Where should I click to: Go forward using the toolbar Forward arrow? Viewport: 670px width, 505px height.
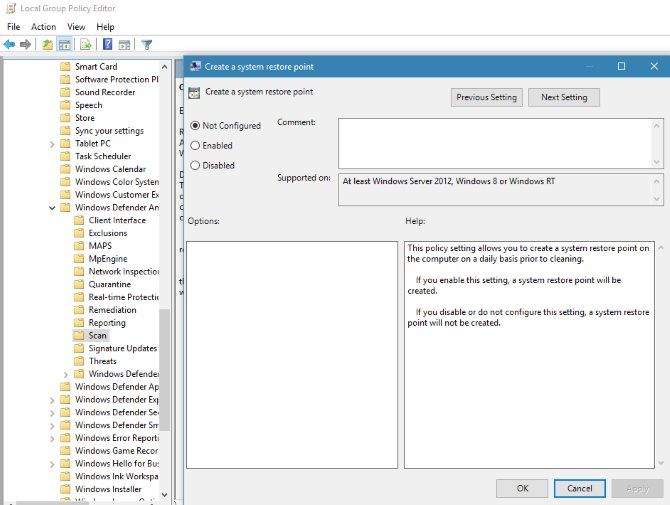pyautogui.click(x=25, y=44)
